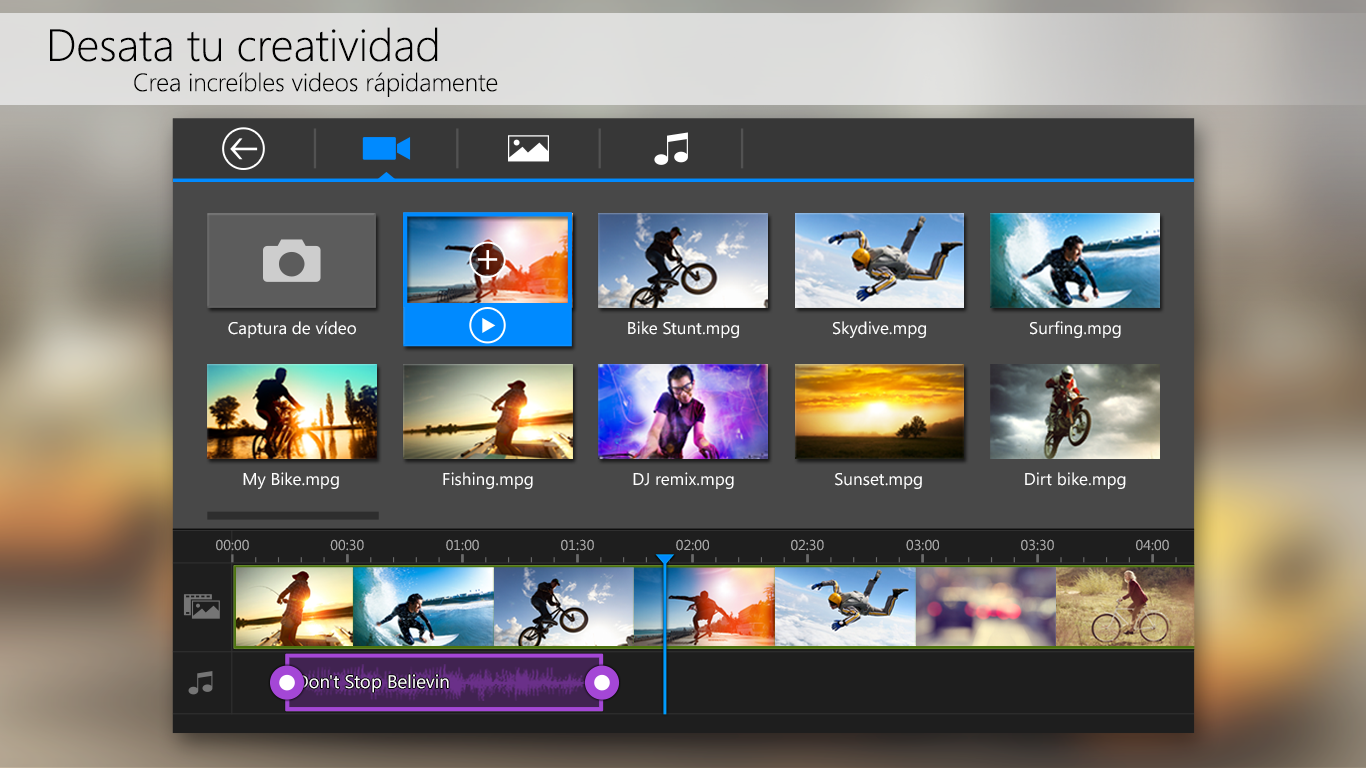Screen dimensions: 1366x768
Task: Click the add (+) icon on the selected clip
Action: pyautogui.click(x=487, y=259)
